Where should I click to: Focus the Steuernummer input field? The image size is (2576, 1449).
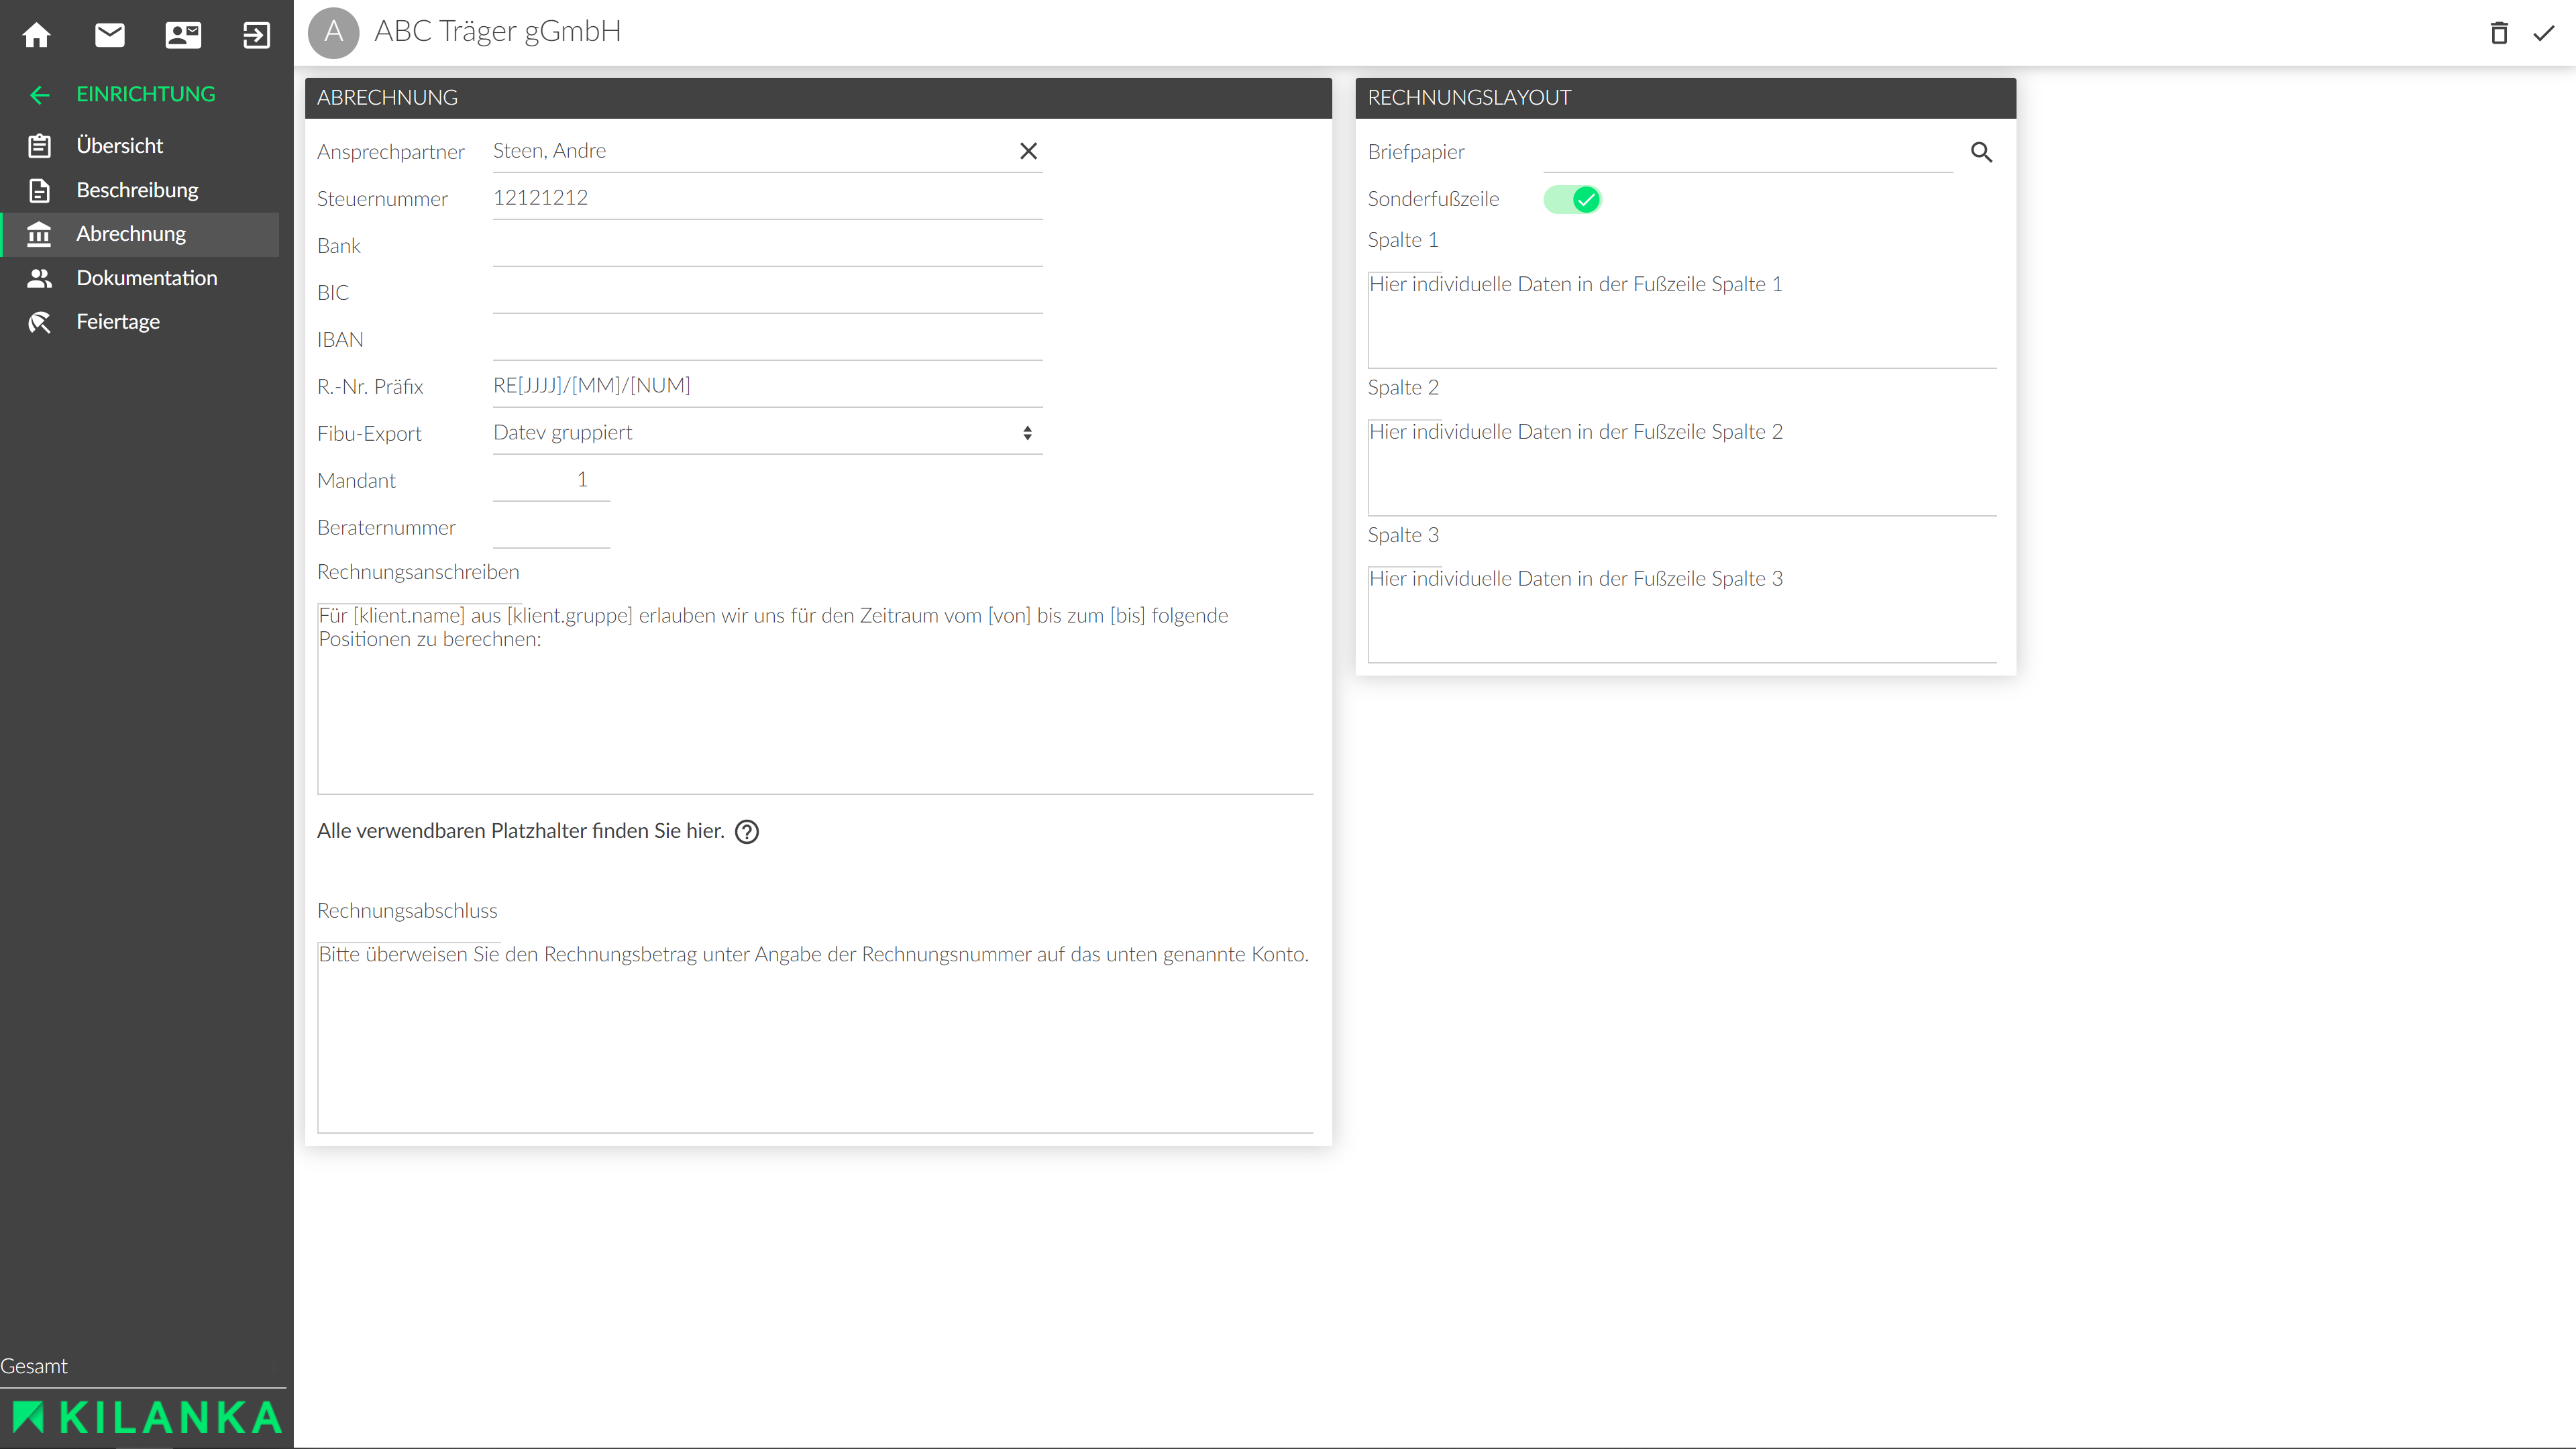[x=767, y=198]
